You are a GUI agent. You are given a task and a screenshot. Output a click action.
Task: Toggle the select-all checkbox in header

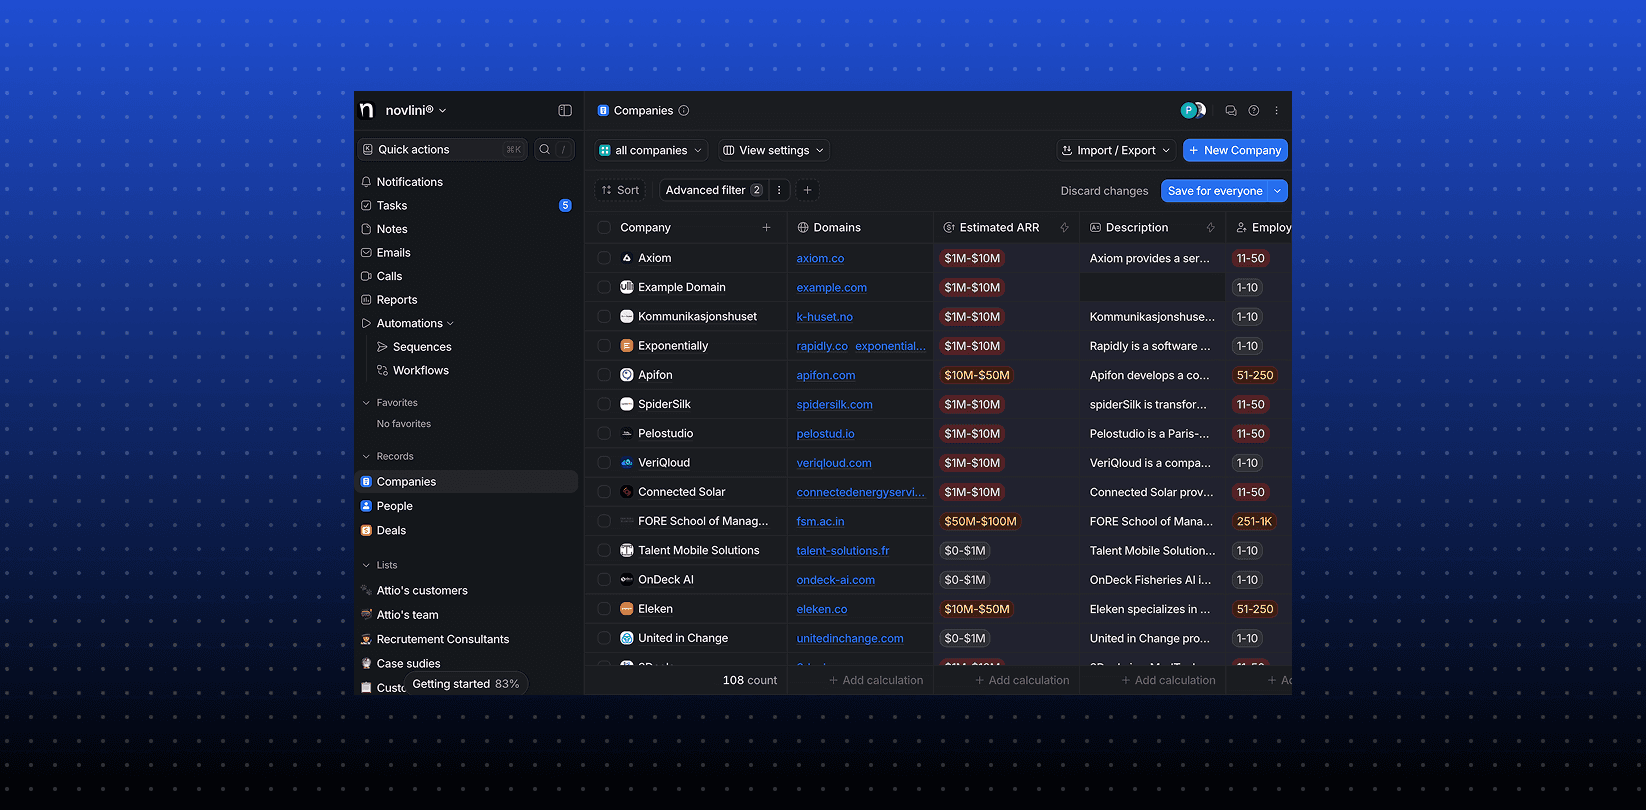[604, 228]
